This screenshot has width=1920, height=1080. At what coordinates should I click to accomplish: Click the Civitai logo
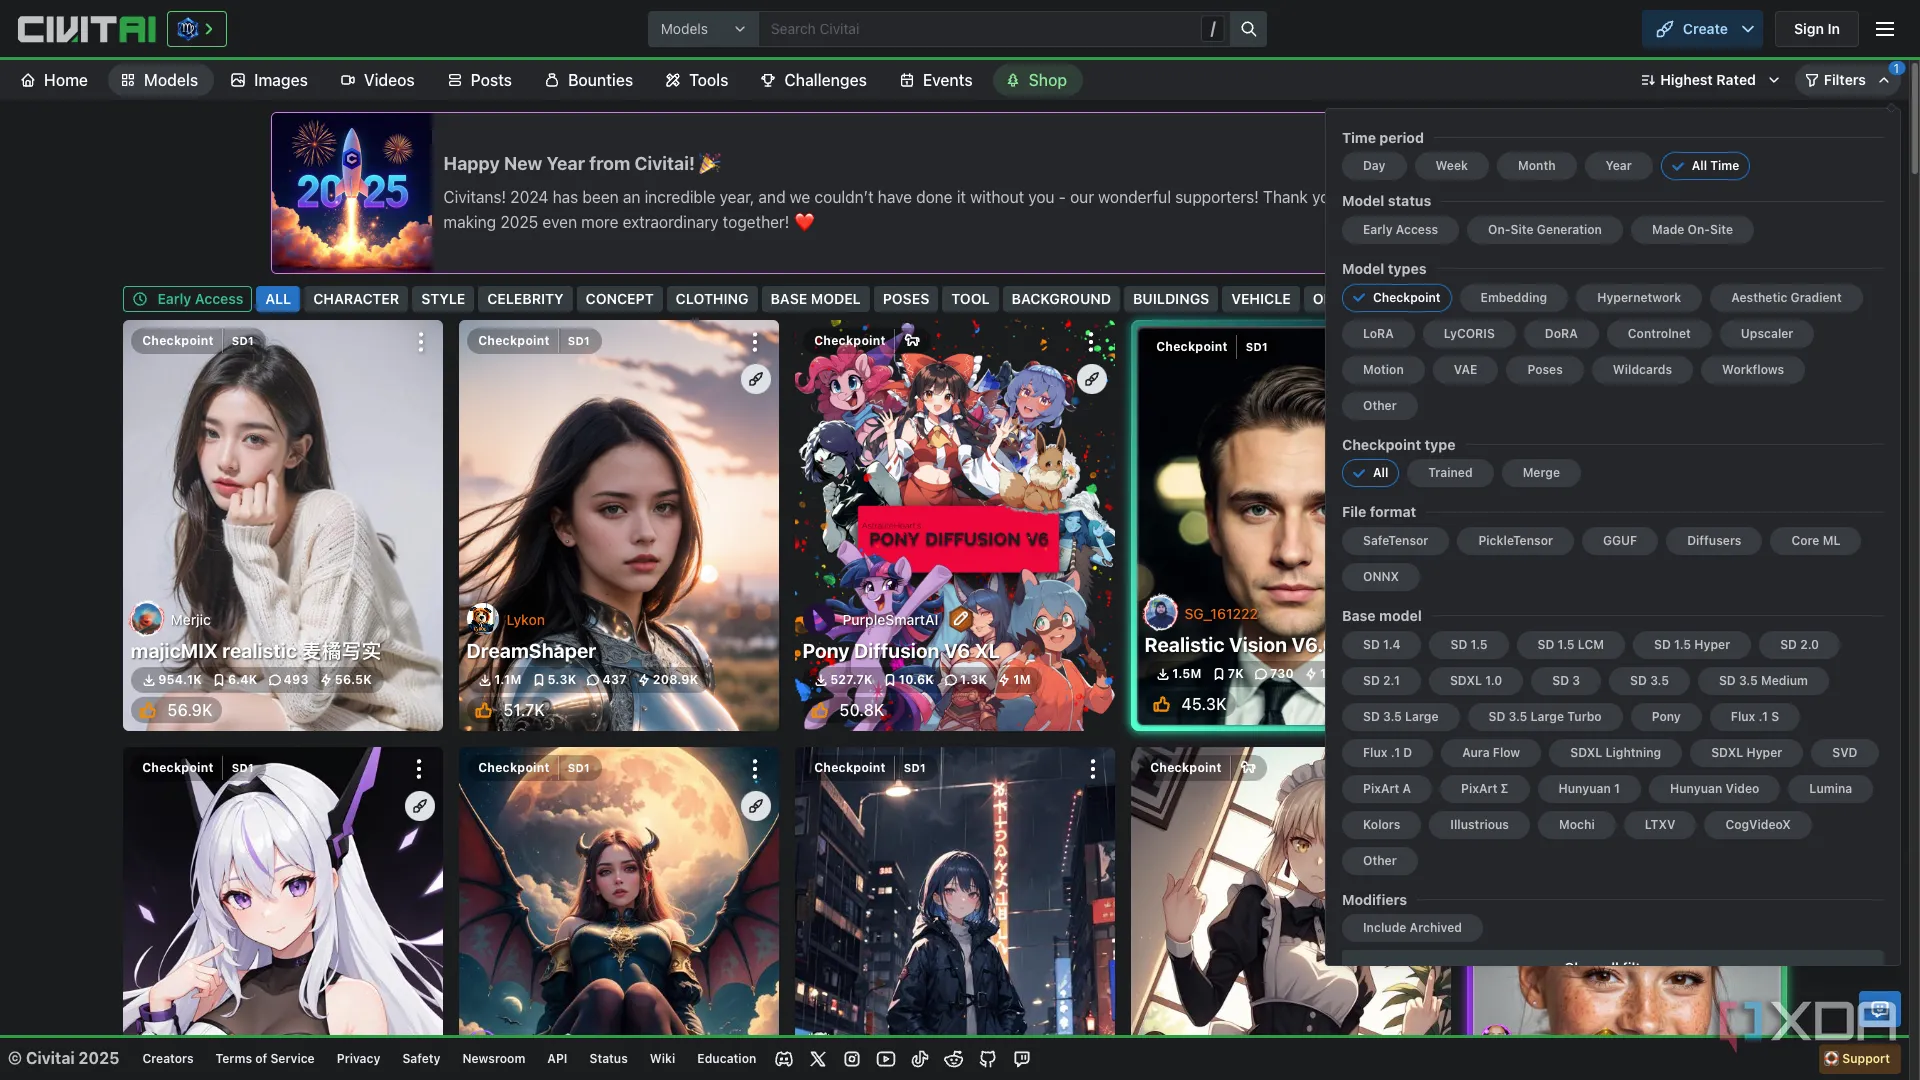pos(86,29)
